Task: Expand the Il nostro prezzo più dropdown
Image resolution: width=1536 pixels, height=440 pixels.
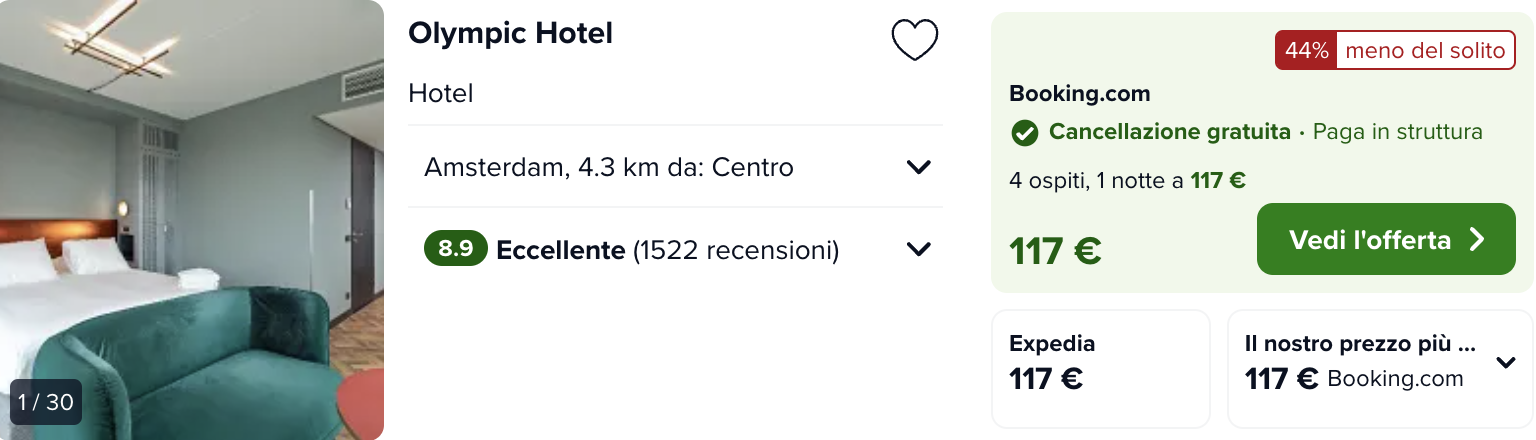Action: [1506, 363]
